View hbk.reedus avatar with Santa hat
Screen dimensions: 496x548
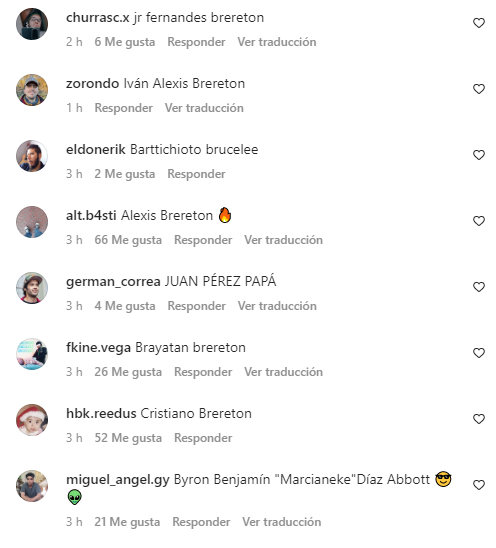[32, 420]
